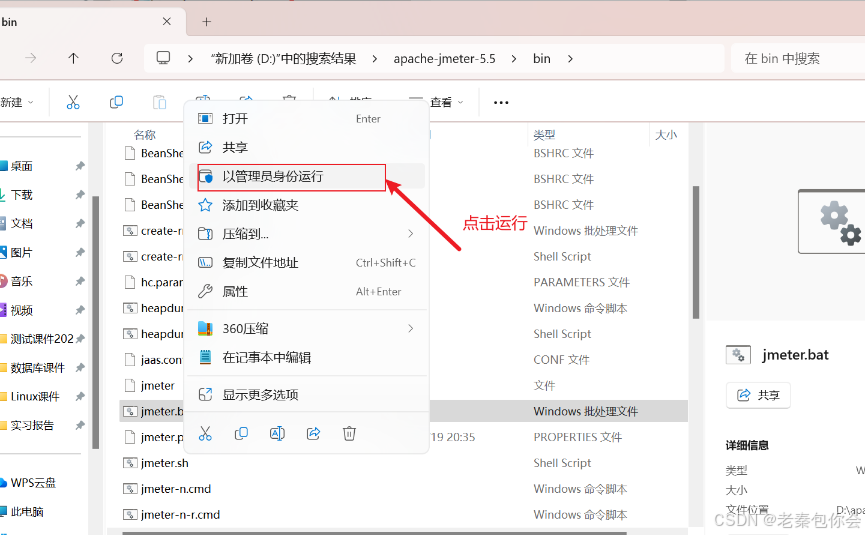Viewport: 865px width, 535px height.
Task: Click the "新加卷 (D:)"中的搜索结果 breadcrumb
Action: pyautogui.click(x=284, y=58)
